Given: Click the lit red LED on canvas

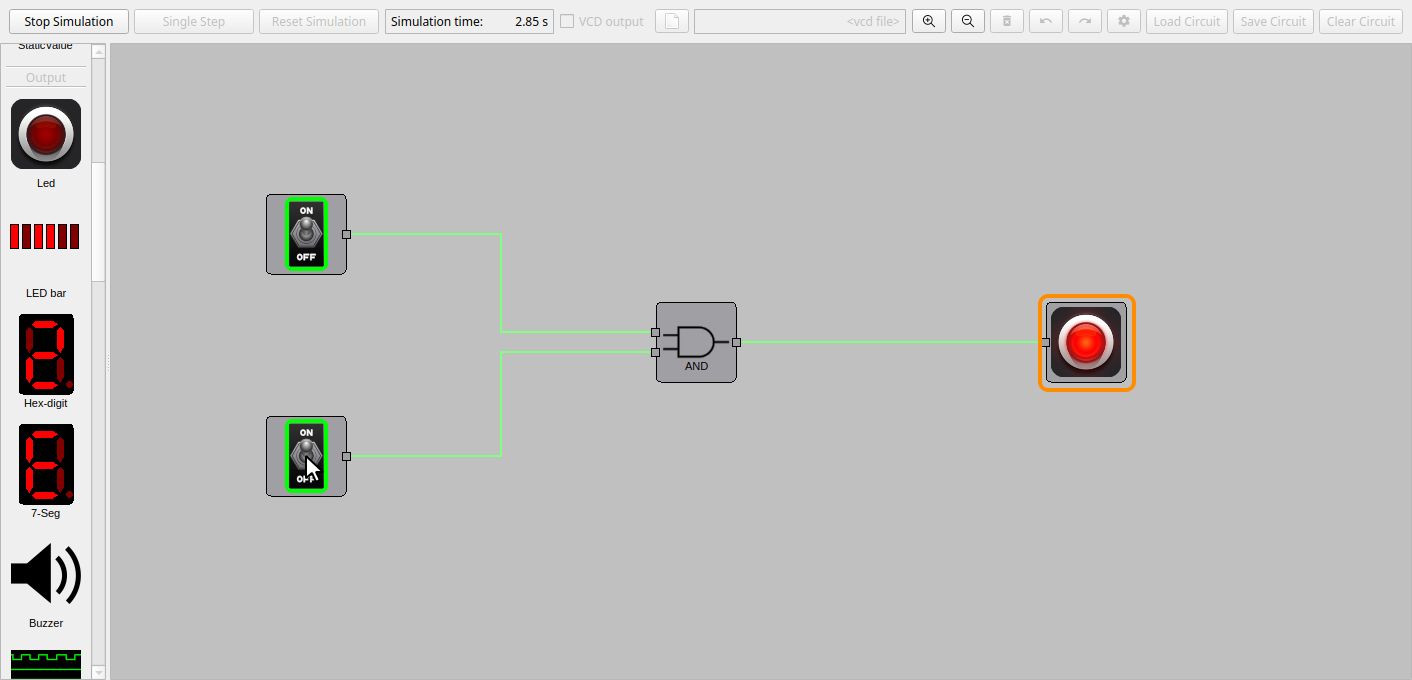Looking at the screenshot, I should [1086, 343].
